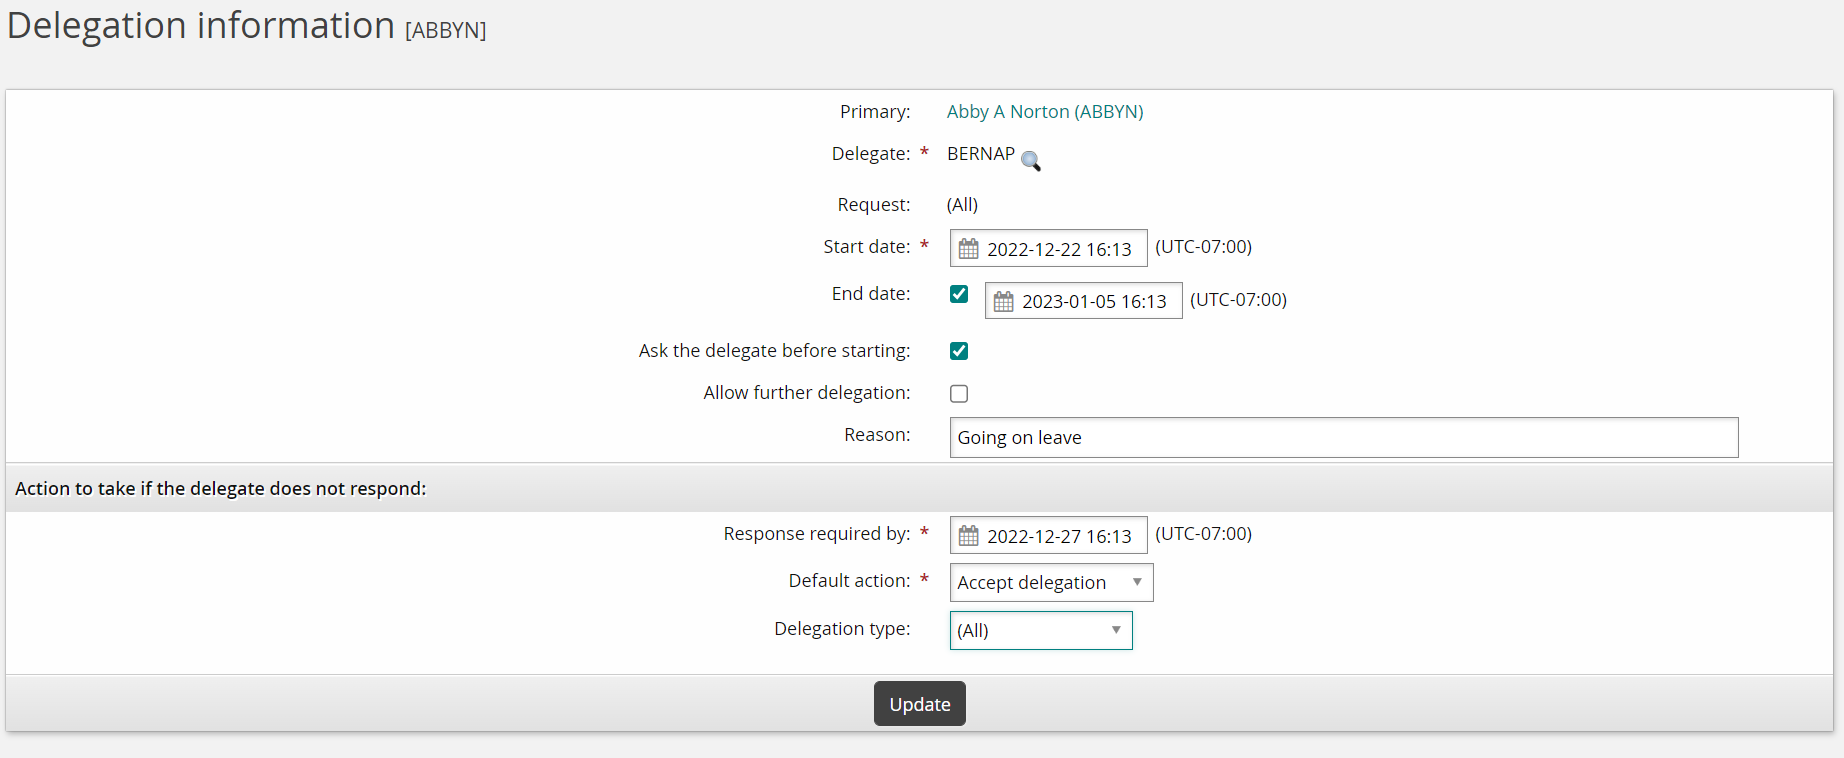Click the 'Action to take' section header
Screen dimensions: 1844x758
coord(220,489)
